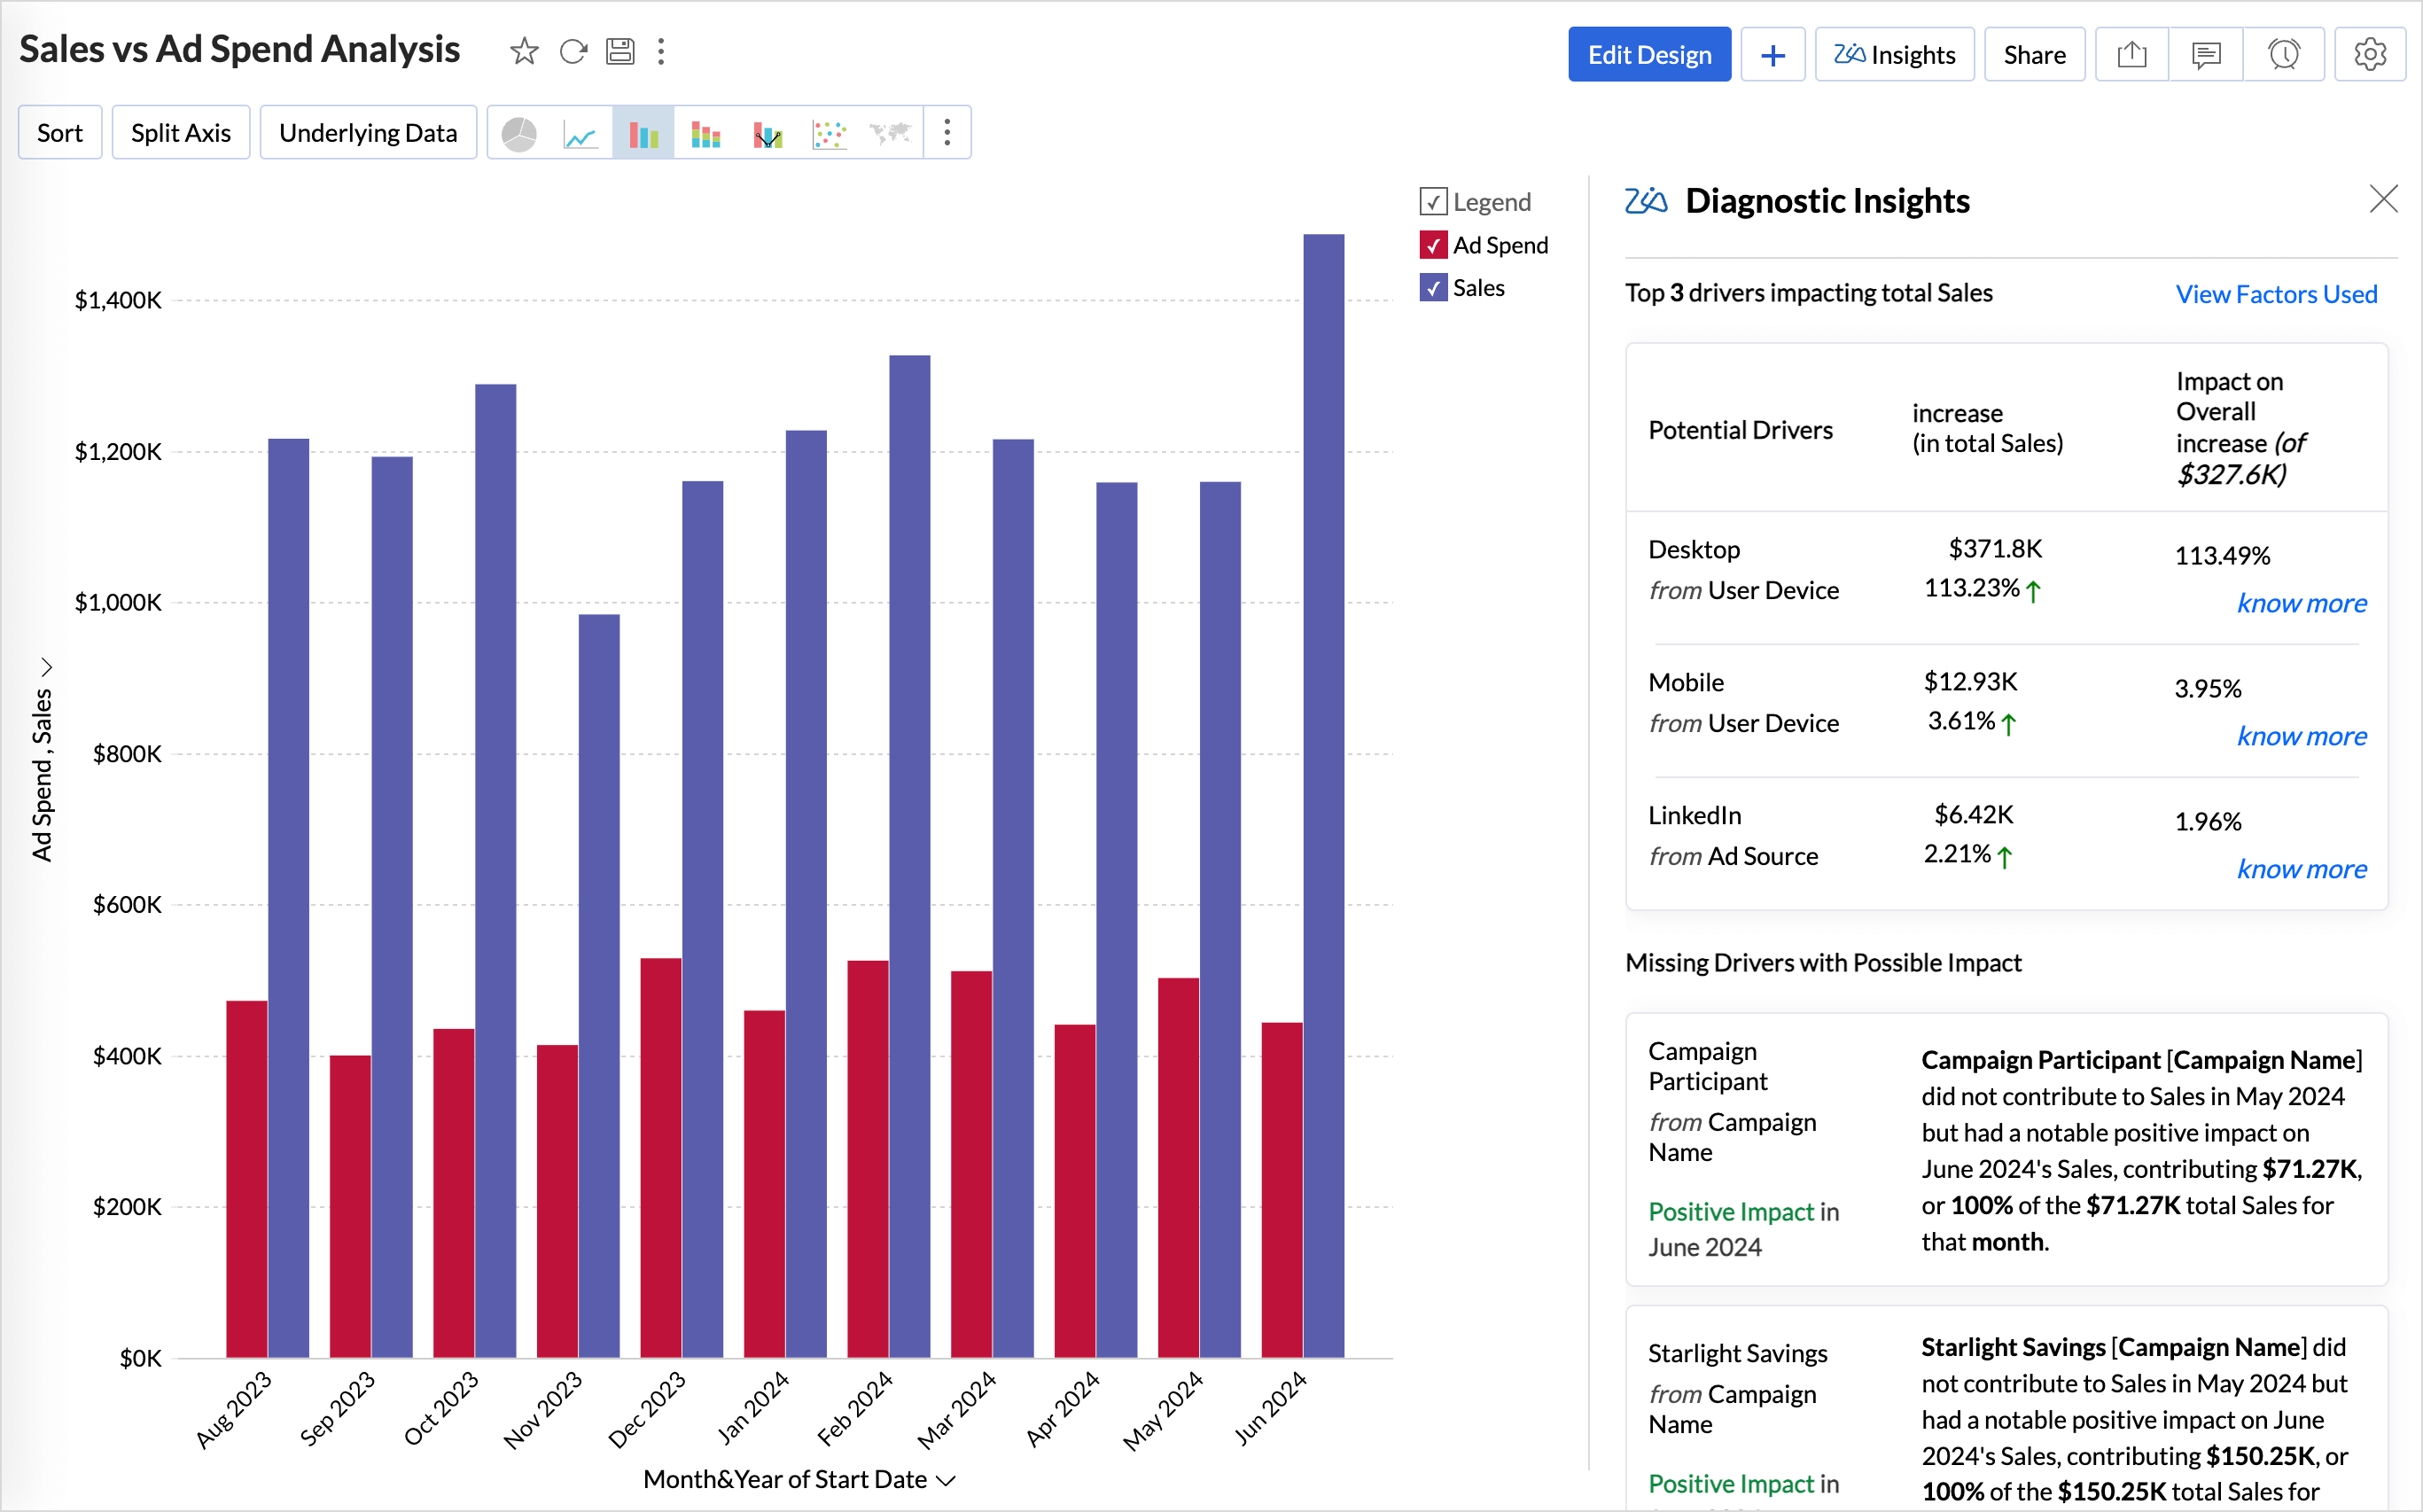This screenshot has height=1512, width=2423.
Task: Mark report as favorite with star
Action: pyautogui.click(x=524, y=51)
